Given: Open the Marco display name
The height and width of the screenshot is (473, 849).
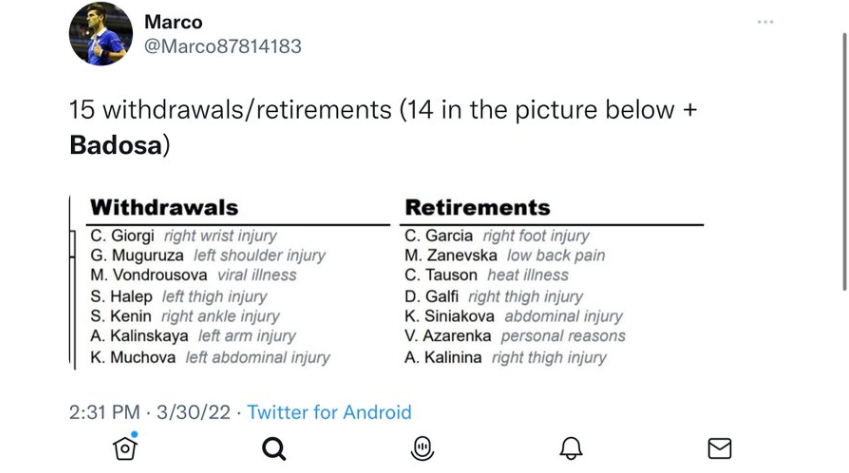Looking at the screenshot, I should [x=172, y=22].
